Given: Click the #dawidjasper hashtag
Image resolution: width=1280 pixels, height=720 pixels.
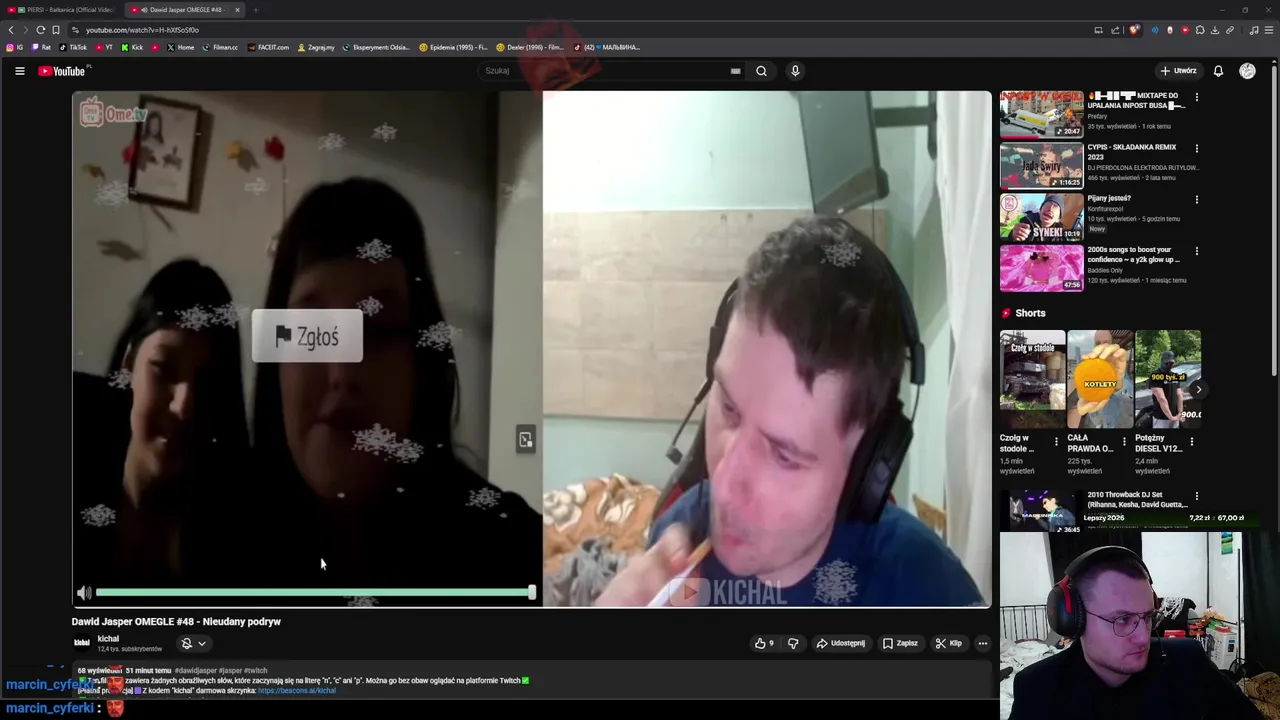Looking at the screenshot, I should pos(197,670).
